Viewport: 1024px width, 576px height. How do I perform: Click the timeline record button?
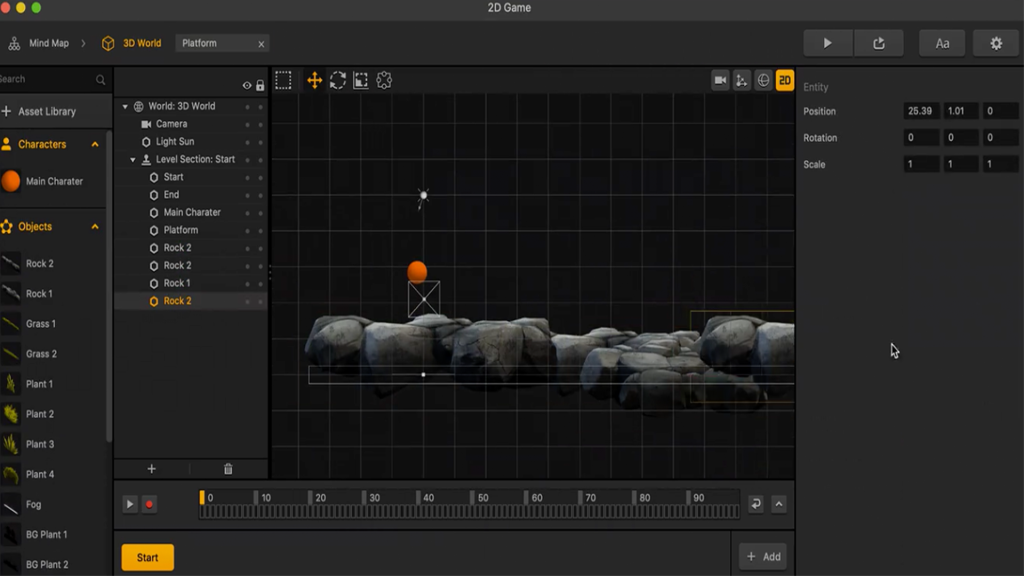(x=149, y=504)
